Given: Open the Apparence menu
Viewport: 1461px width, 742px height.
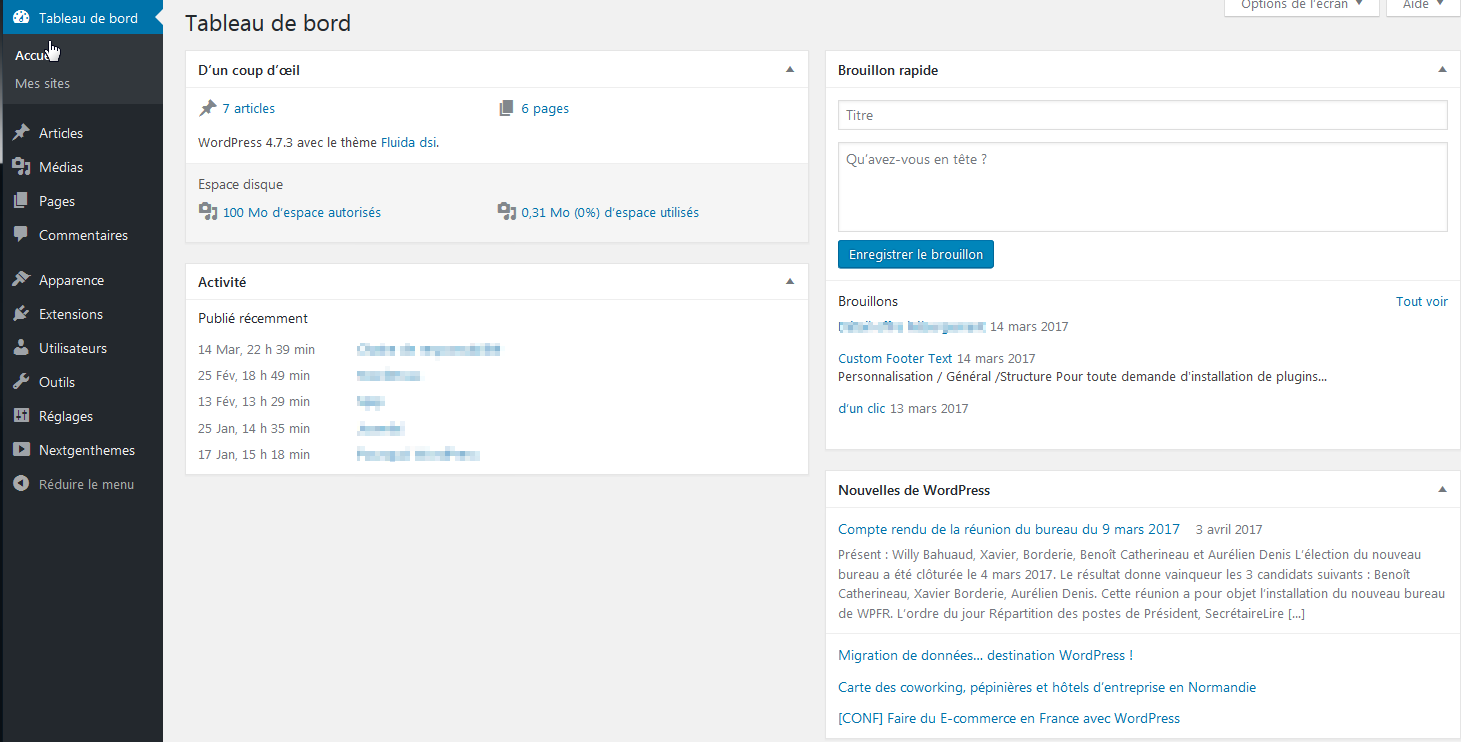Looking at the screenshot, I should coord(81,280).
